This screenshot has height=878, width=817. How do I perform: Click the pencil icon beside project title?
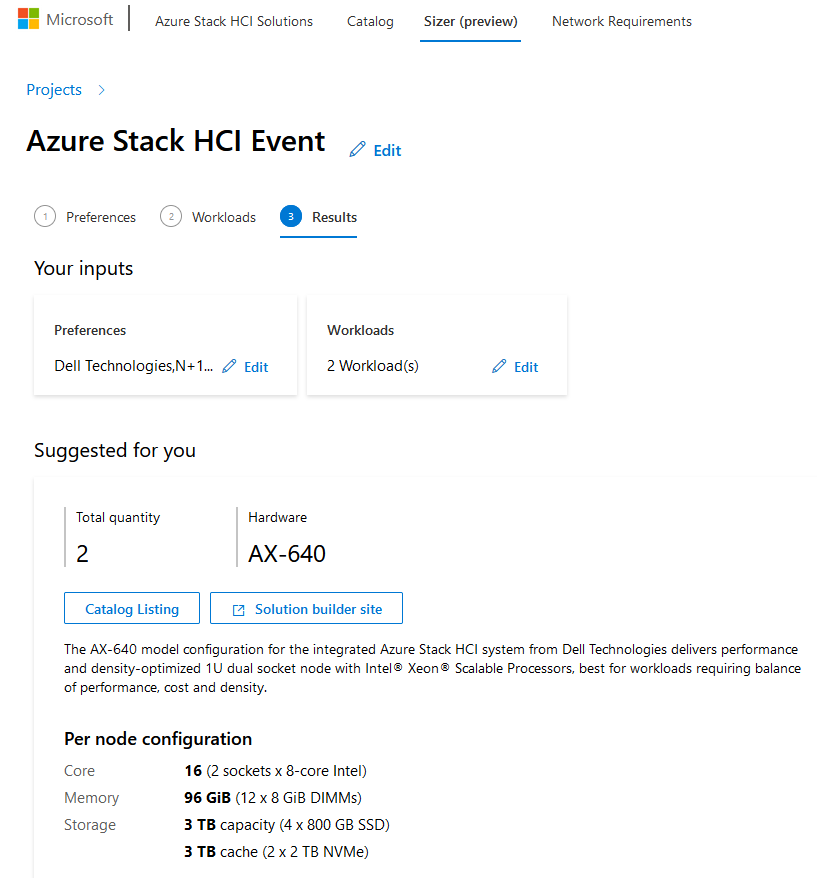[357, 150]
